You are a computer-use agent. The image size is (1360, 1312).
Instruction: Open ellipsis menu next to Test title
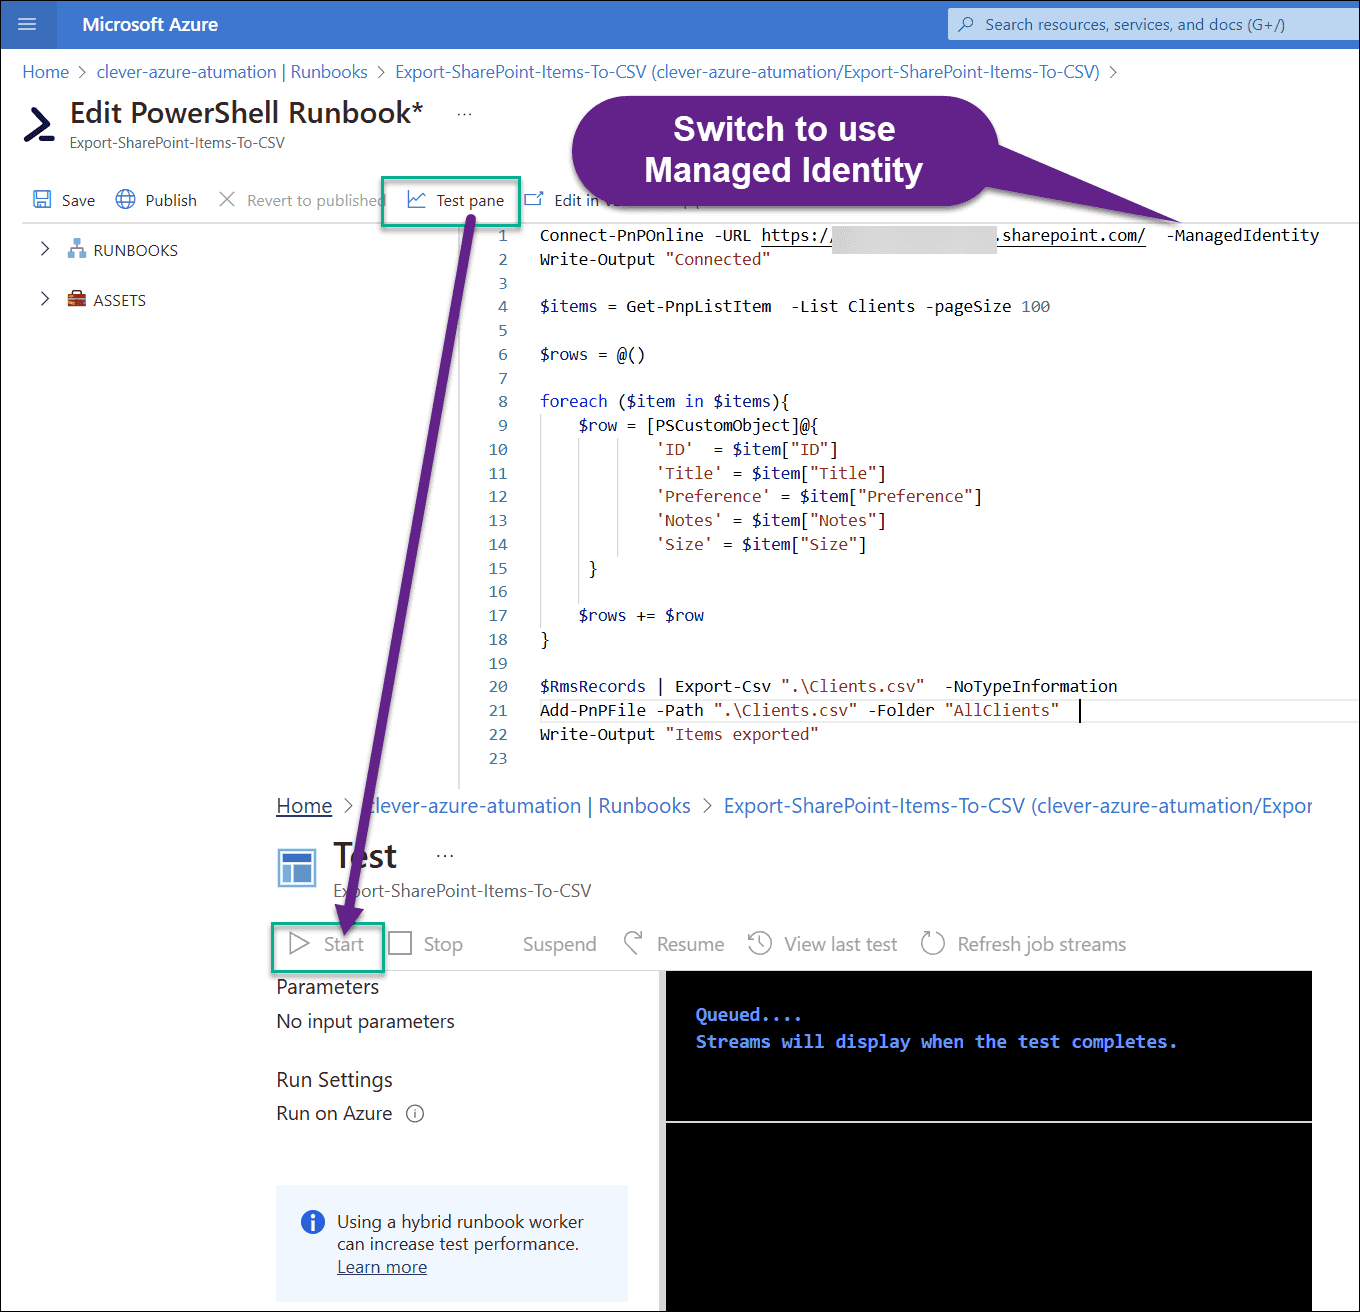tap(445, 856)
